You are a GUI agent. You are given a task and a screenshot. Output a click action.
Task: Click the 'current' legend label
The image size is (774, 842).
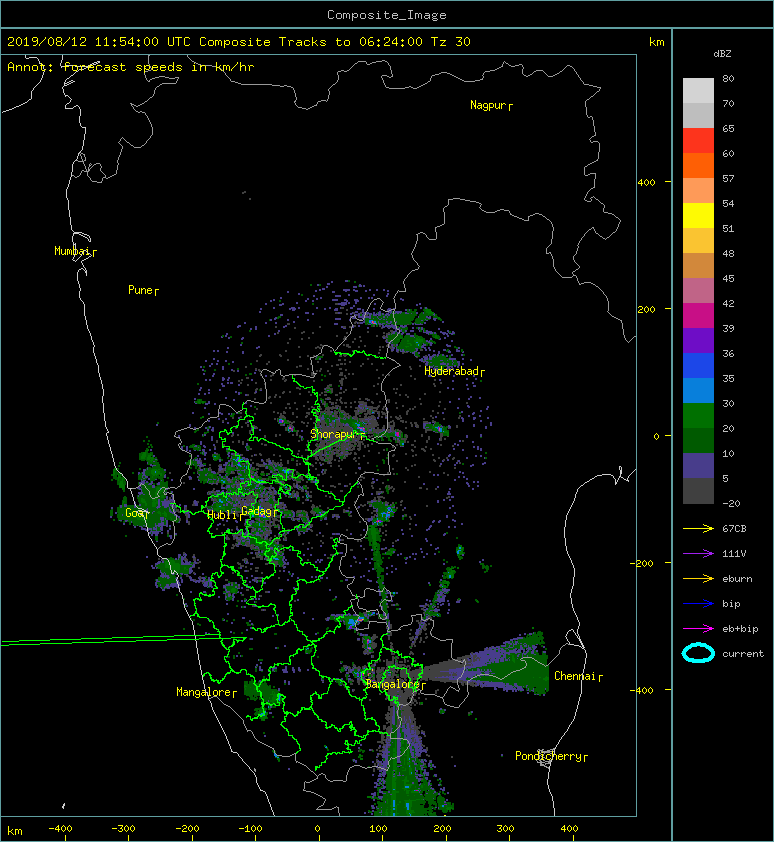click(x=743, y=654)
